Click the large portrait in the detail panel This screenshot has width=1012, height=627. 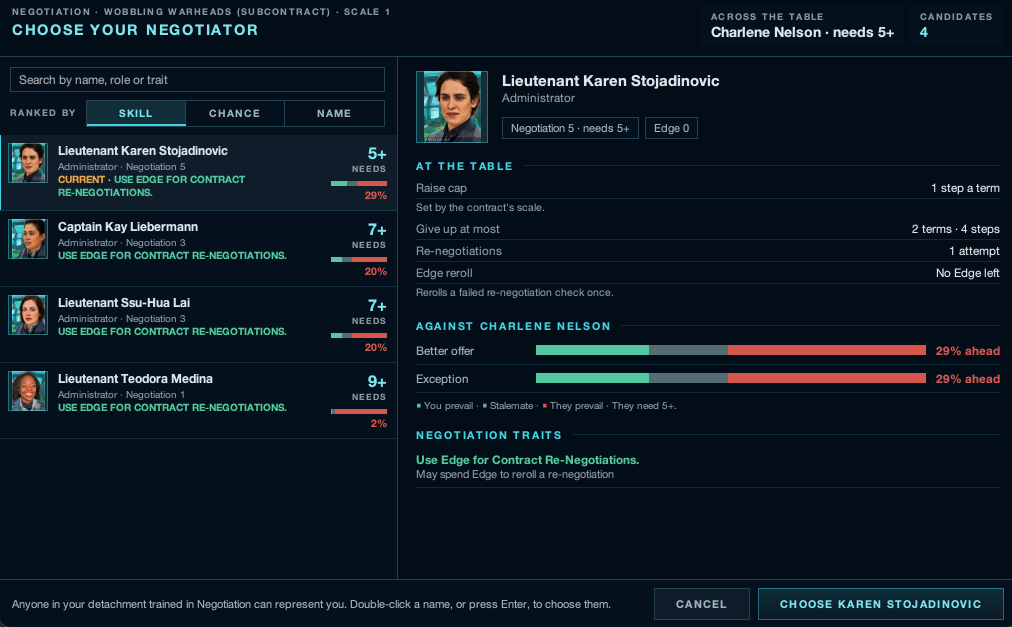pyautogui.click(x=452, y=107)
